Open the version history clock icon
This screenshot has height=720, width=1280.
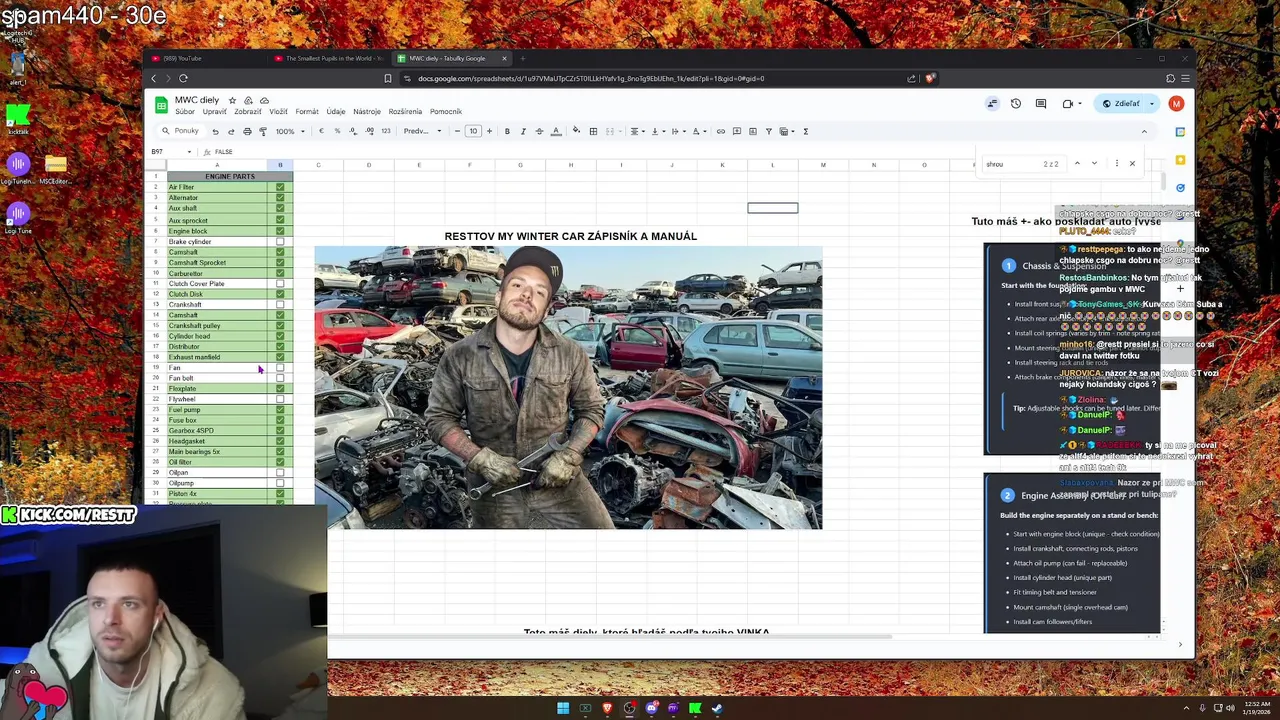[1016, 103]
